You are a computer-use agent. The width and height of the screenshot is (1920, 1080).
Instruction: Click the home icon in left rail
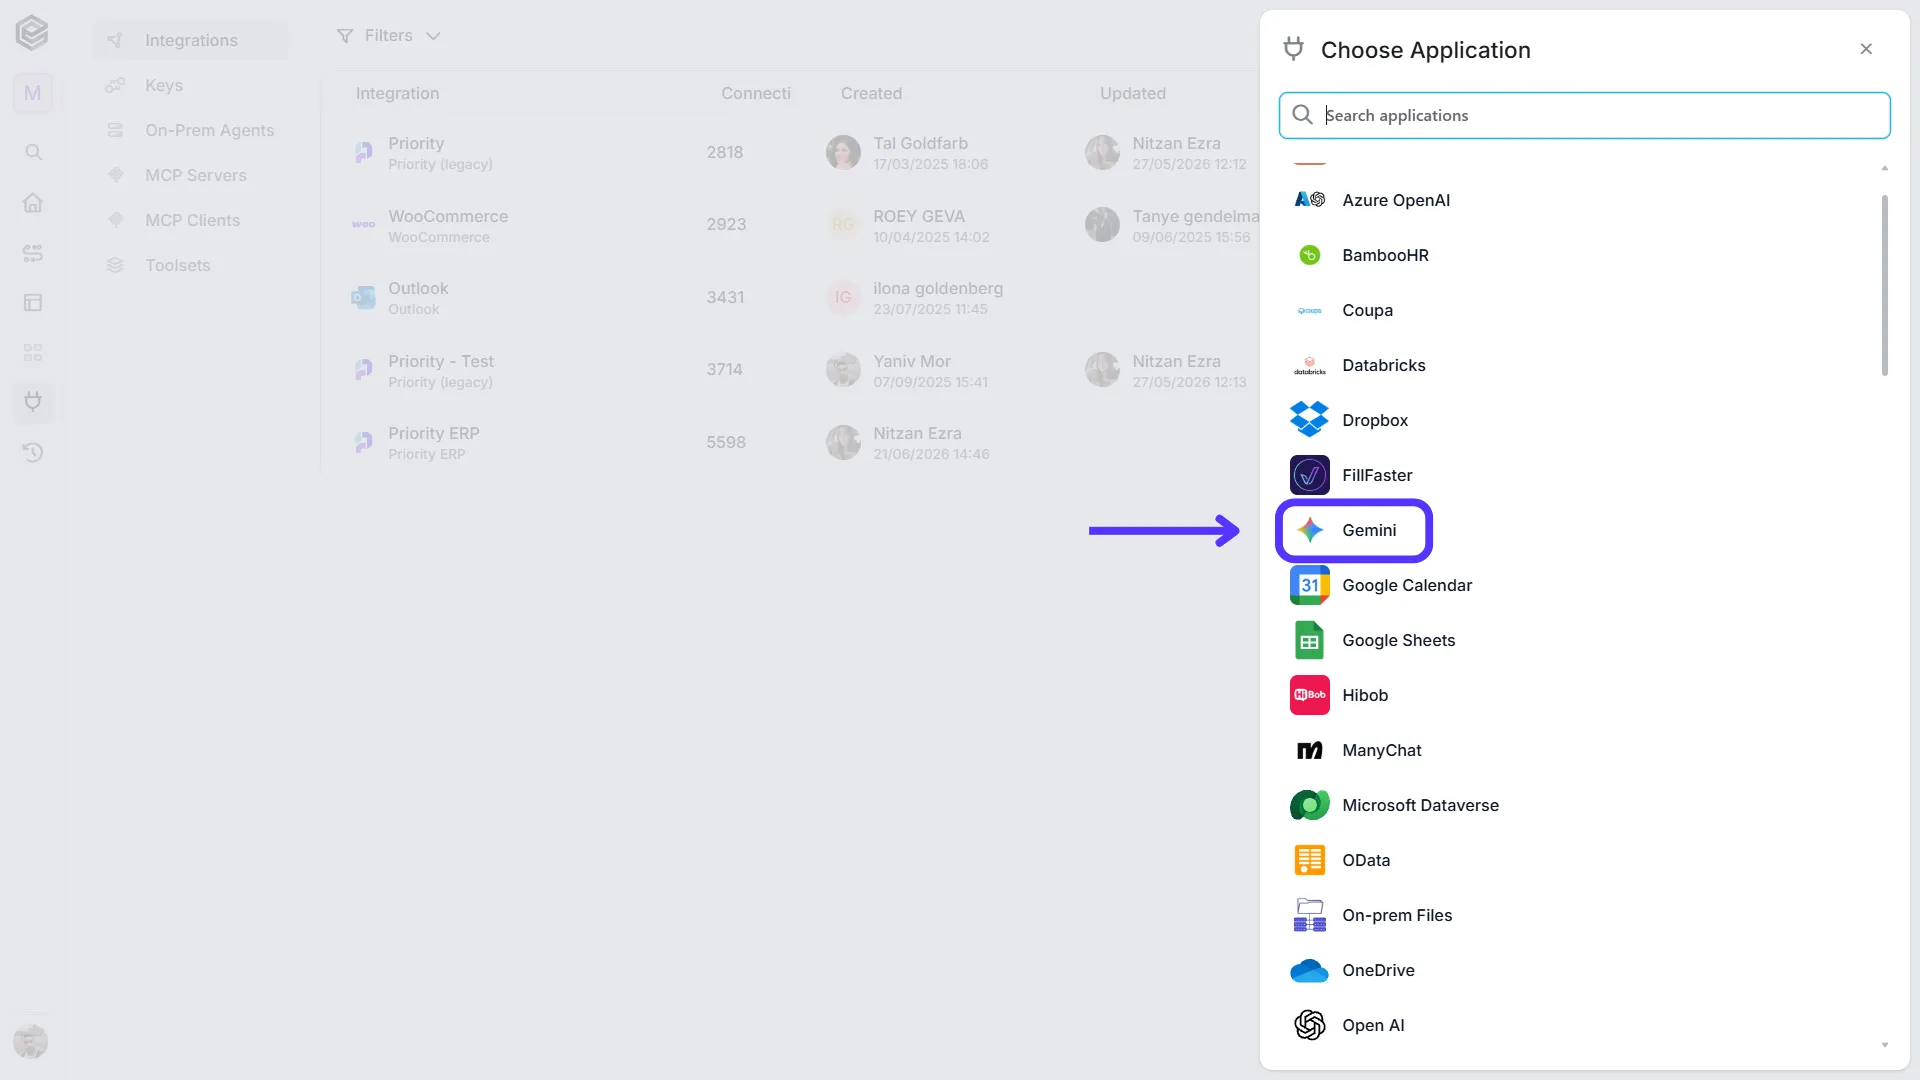click(33, 202)
